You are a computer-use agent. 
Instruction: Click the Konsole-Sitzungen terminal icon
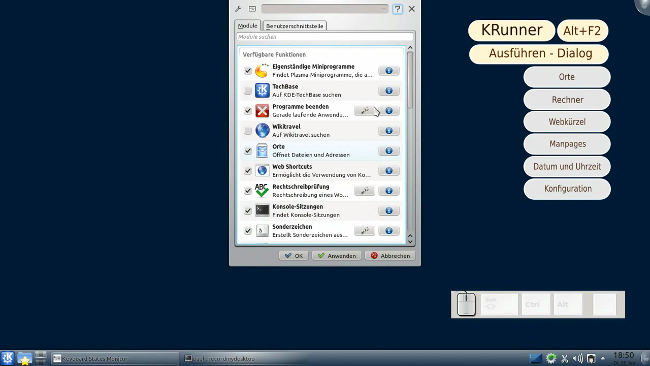pos(262,211)
